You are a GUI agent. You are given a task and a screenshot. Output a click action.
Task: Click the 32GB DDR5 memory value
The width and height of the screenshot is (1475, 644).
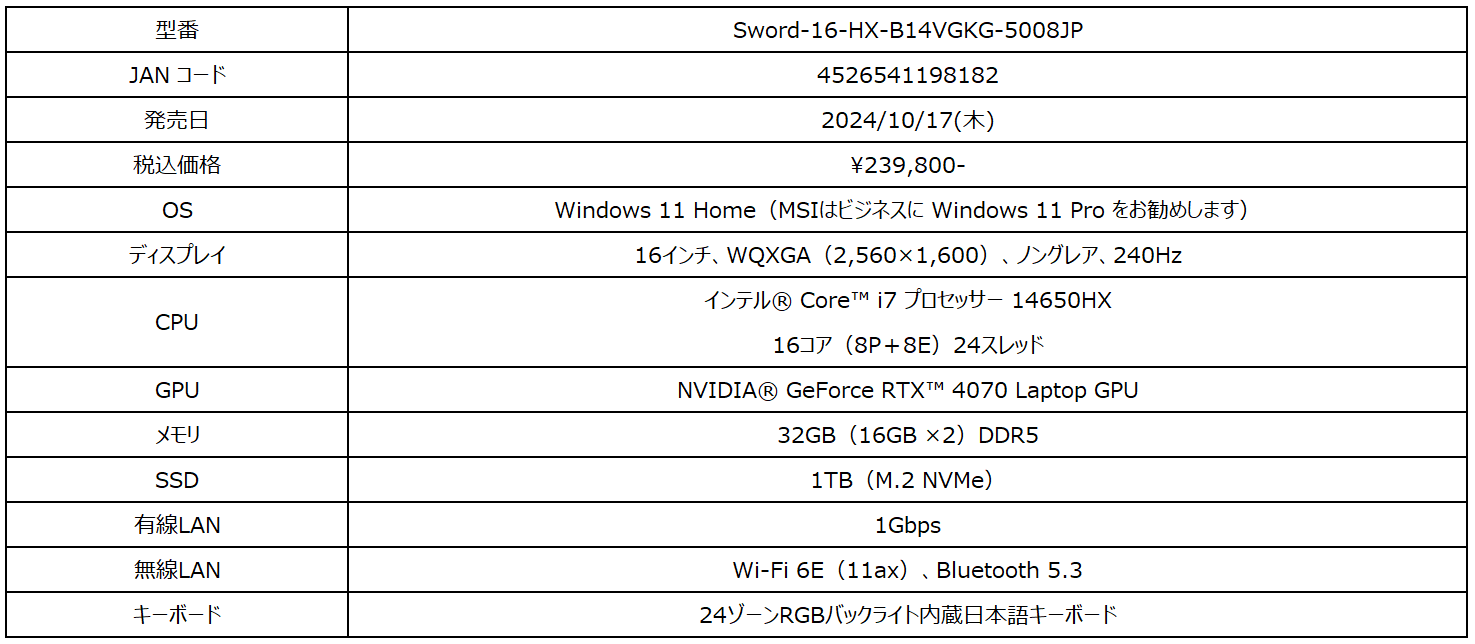tap(908, 435)
